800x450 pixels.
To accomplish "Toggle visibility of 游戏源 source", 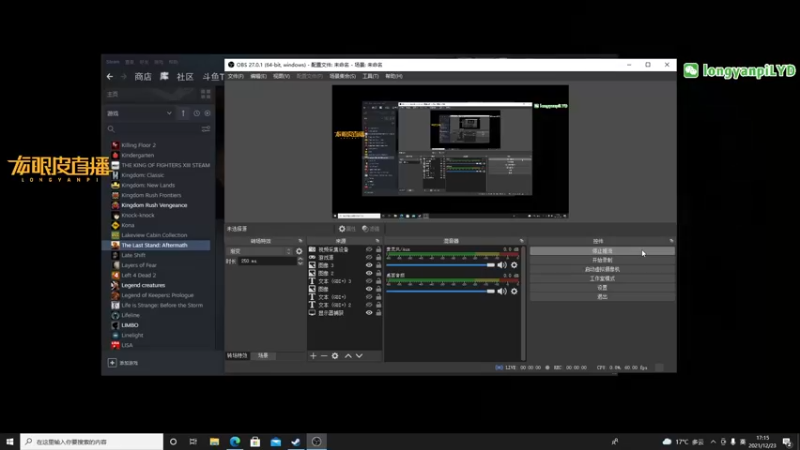I will [369, 258].
